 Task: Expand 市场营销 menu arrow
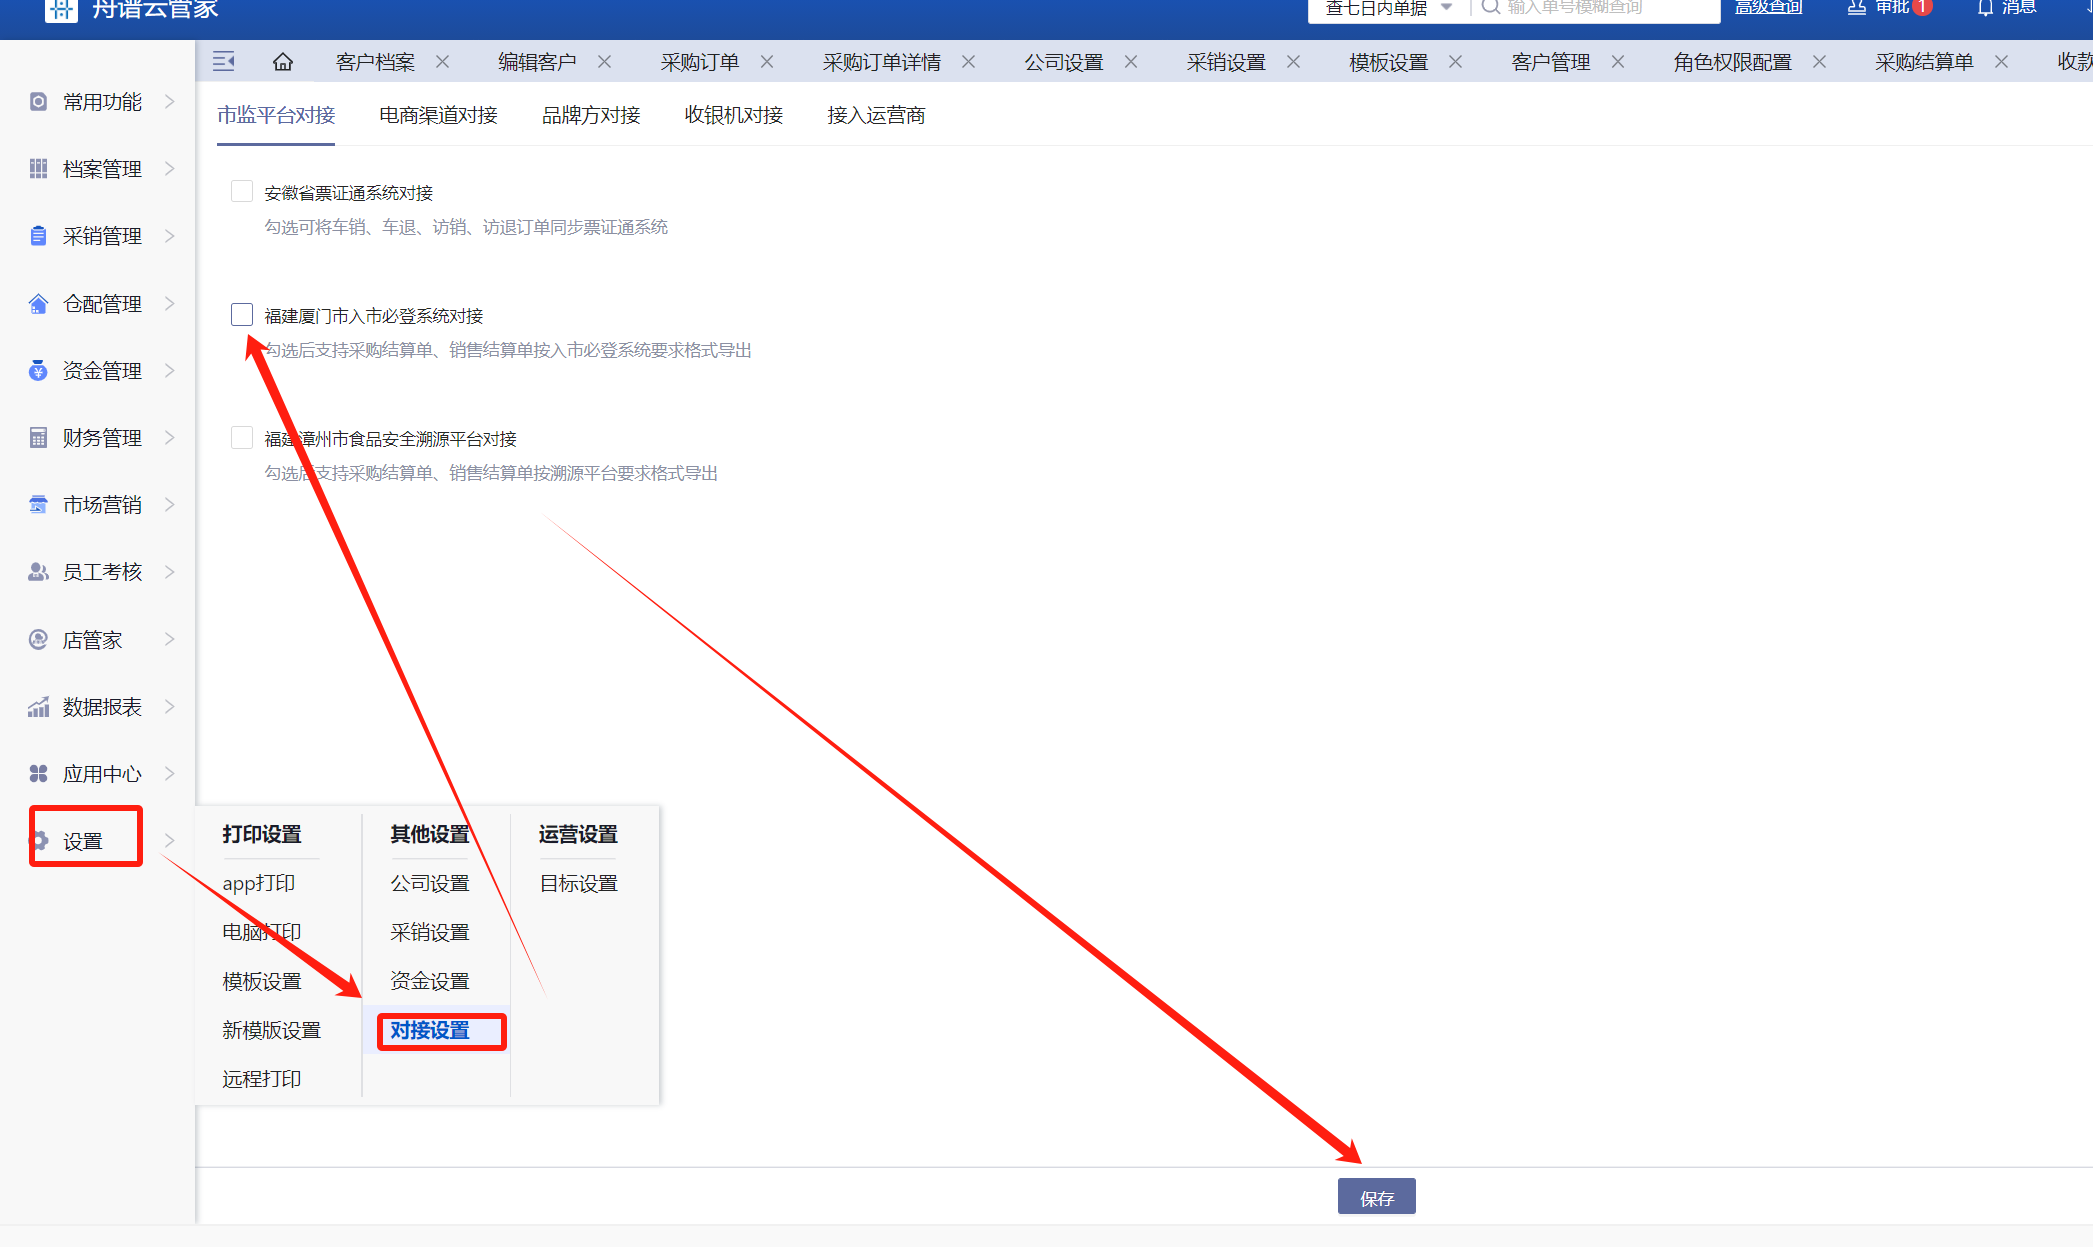coord(170,504)
